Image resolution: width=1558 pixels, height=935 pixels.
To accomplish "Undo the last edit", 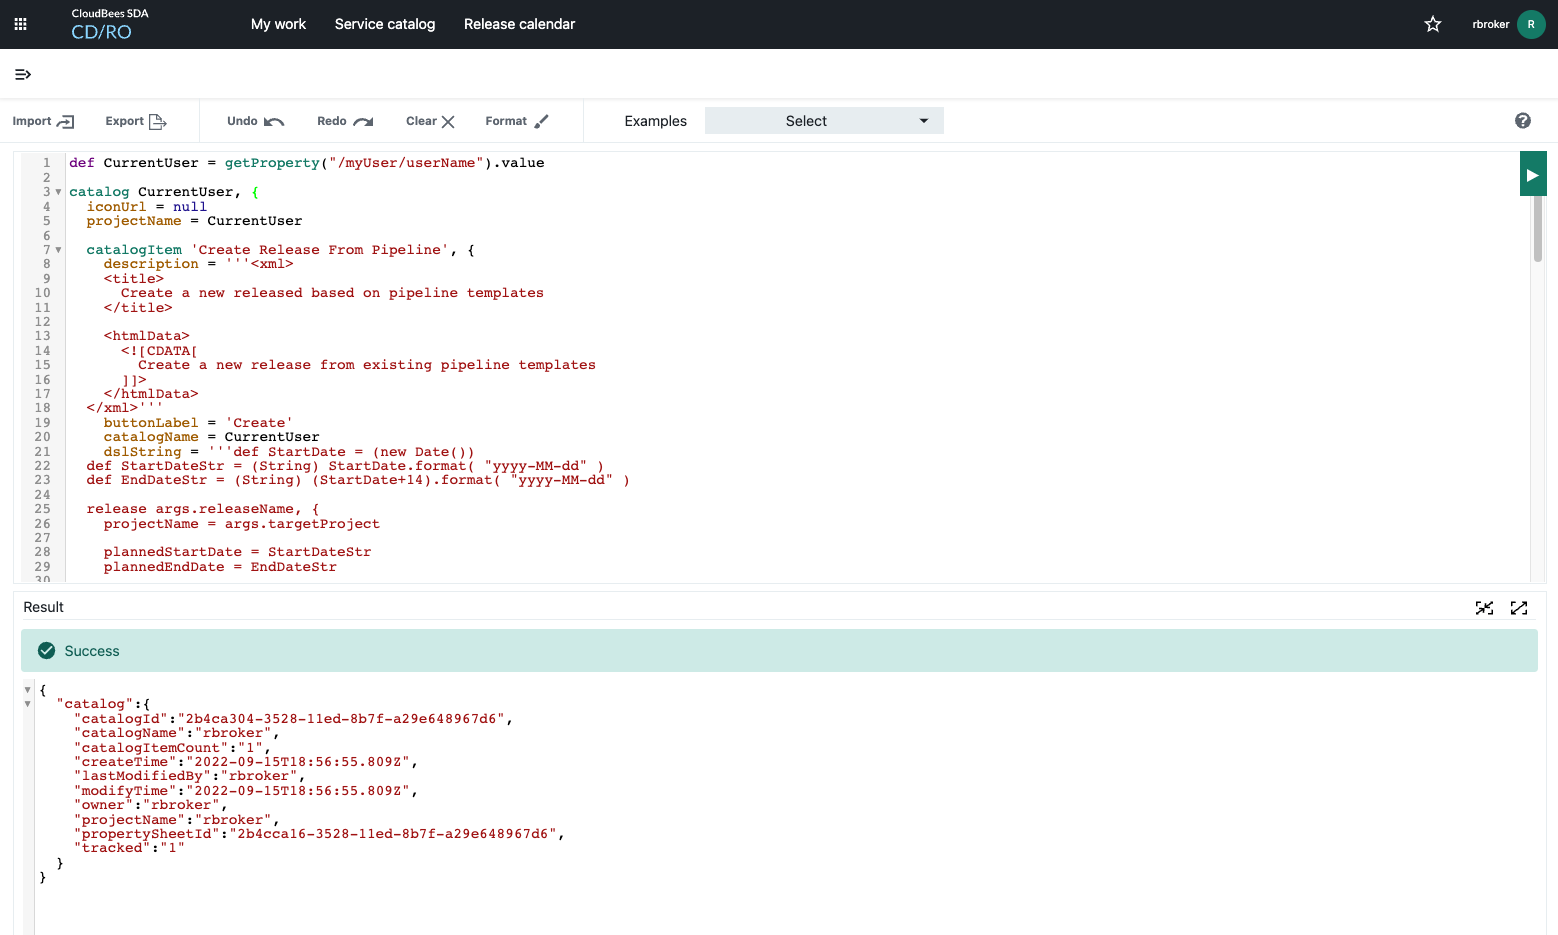I will pyautogui.click(x=254, y=120).
